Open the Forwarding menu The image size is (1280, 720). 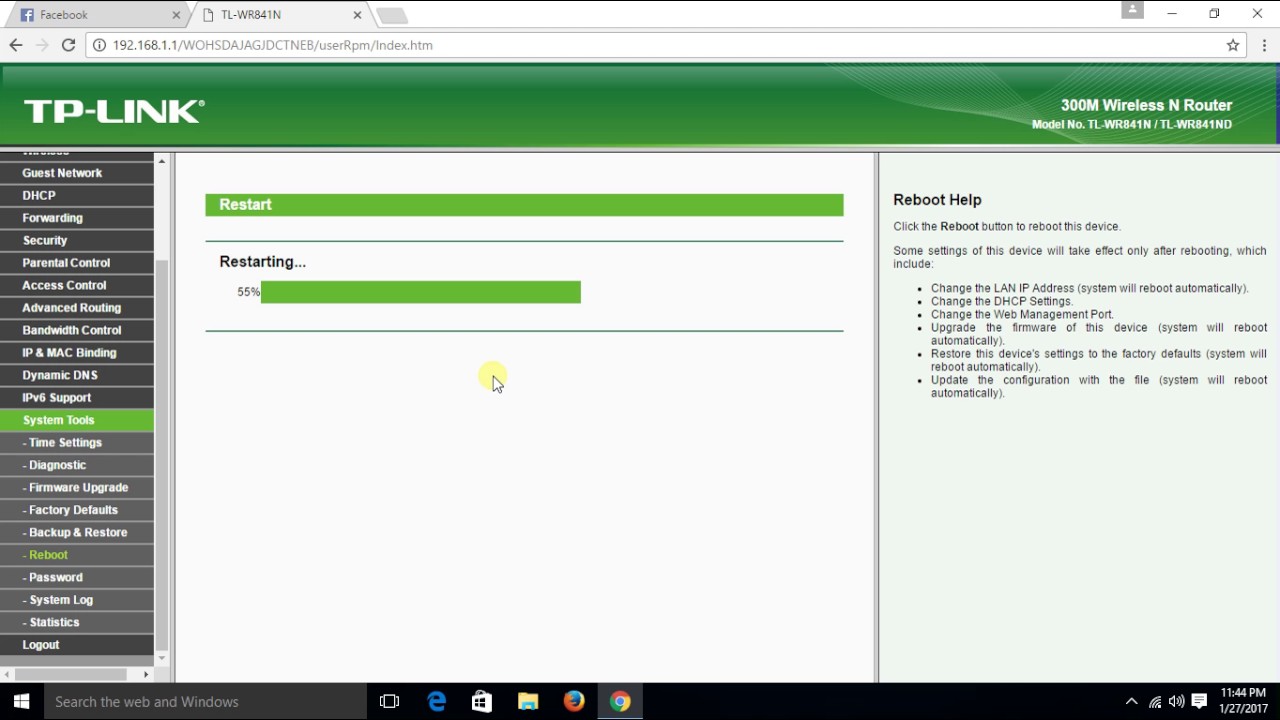coord(77,218)
